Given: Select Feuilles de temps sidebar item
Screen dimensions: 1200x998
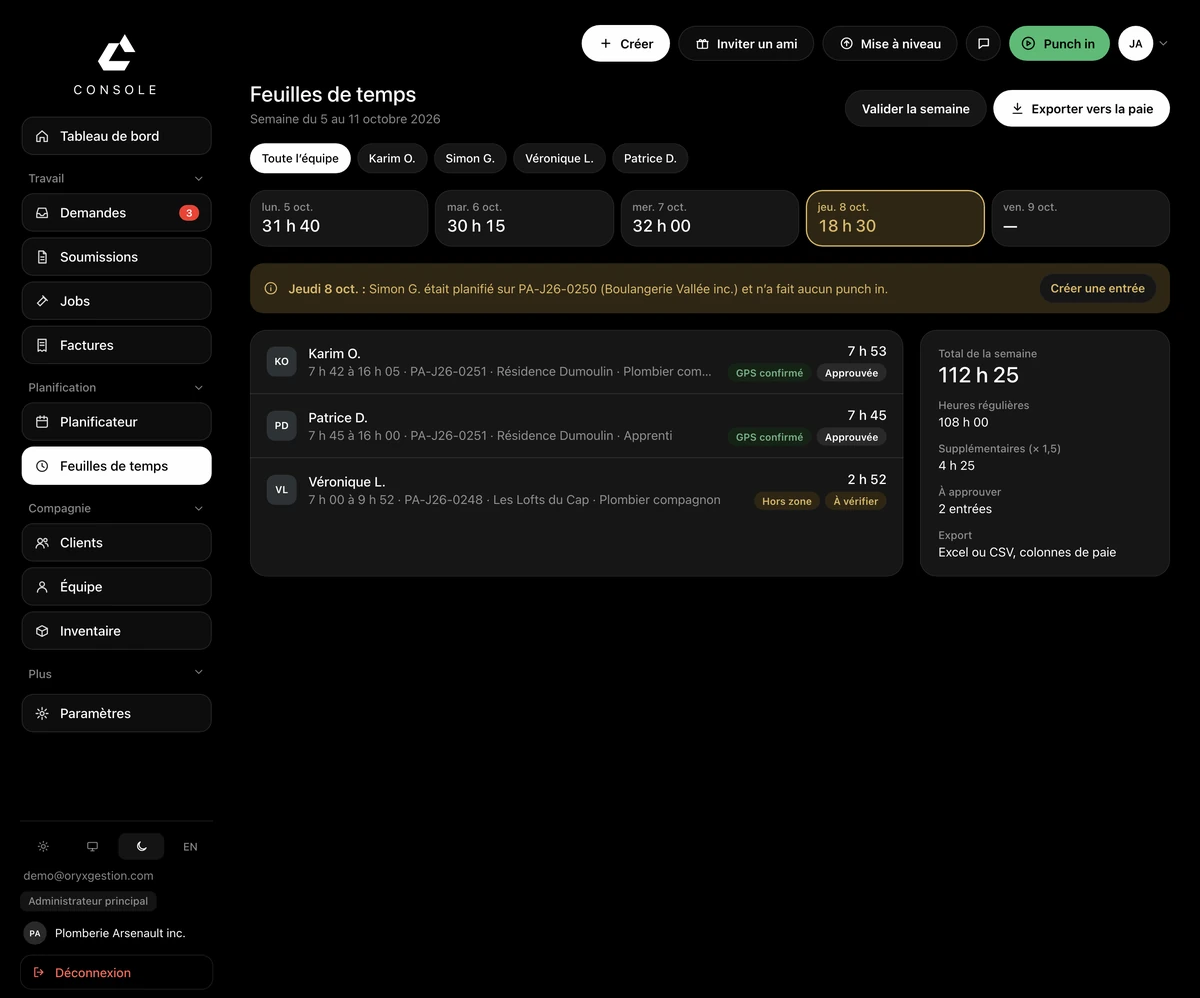Looking at the screenshot, I should pyautogui.click(x=116, y=466).
